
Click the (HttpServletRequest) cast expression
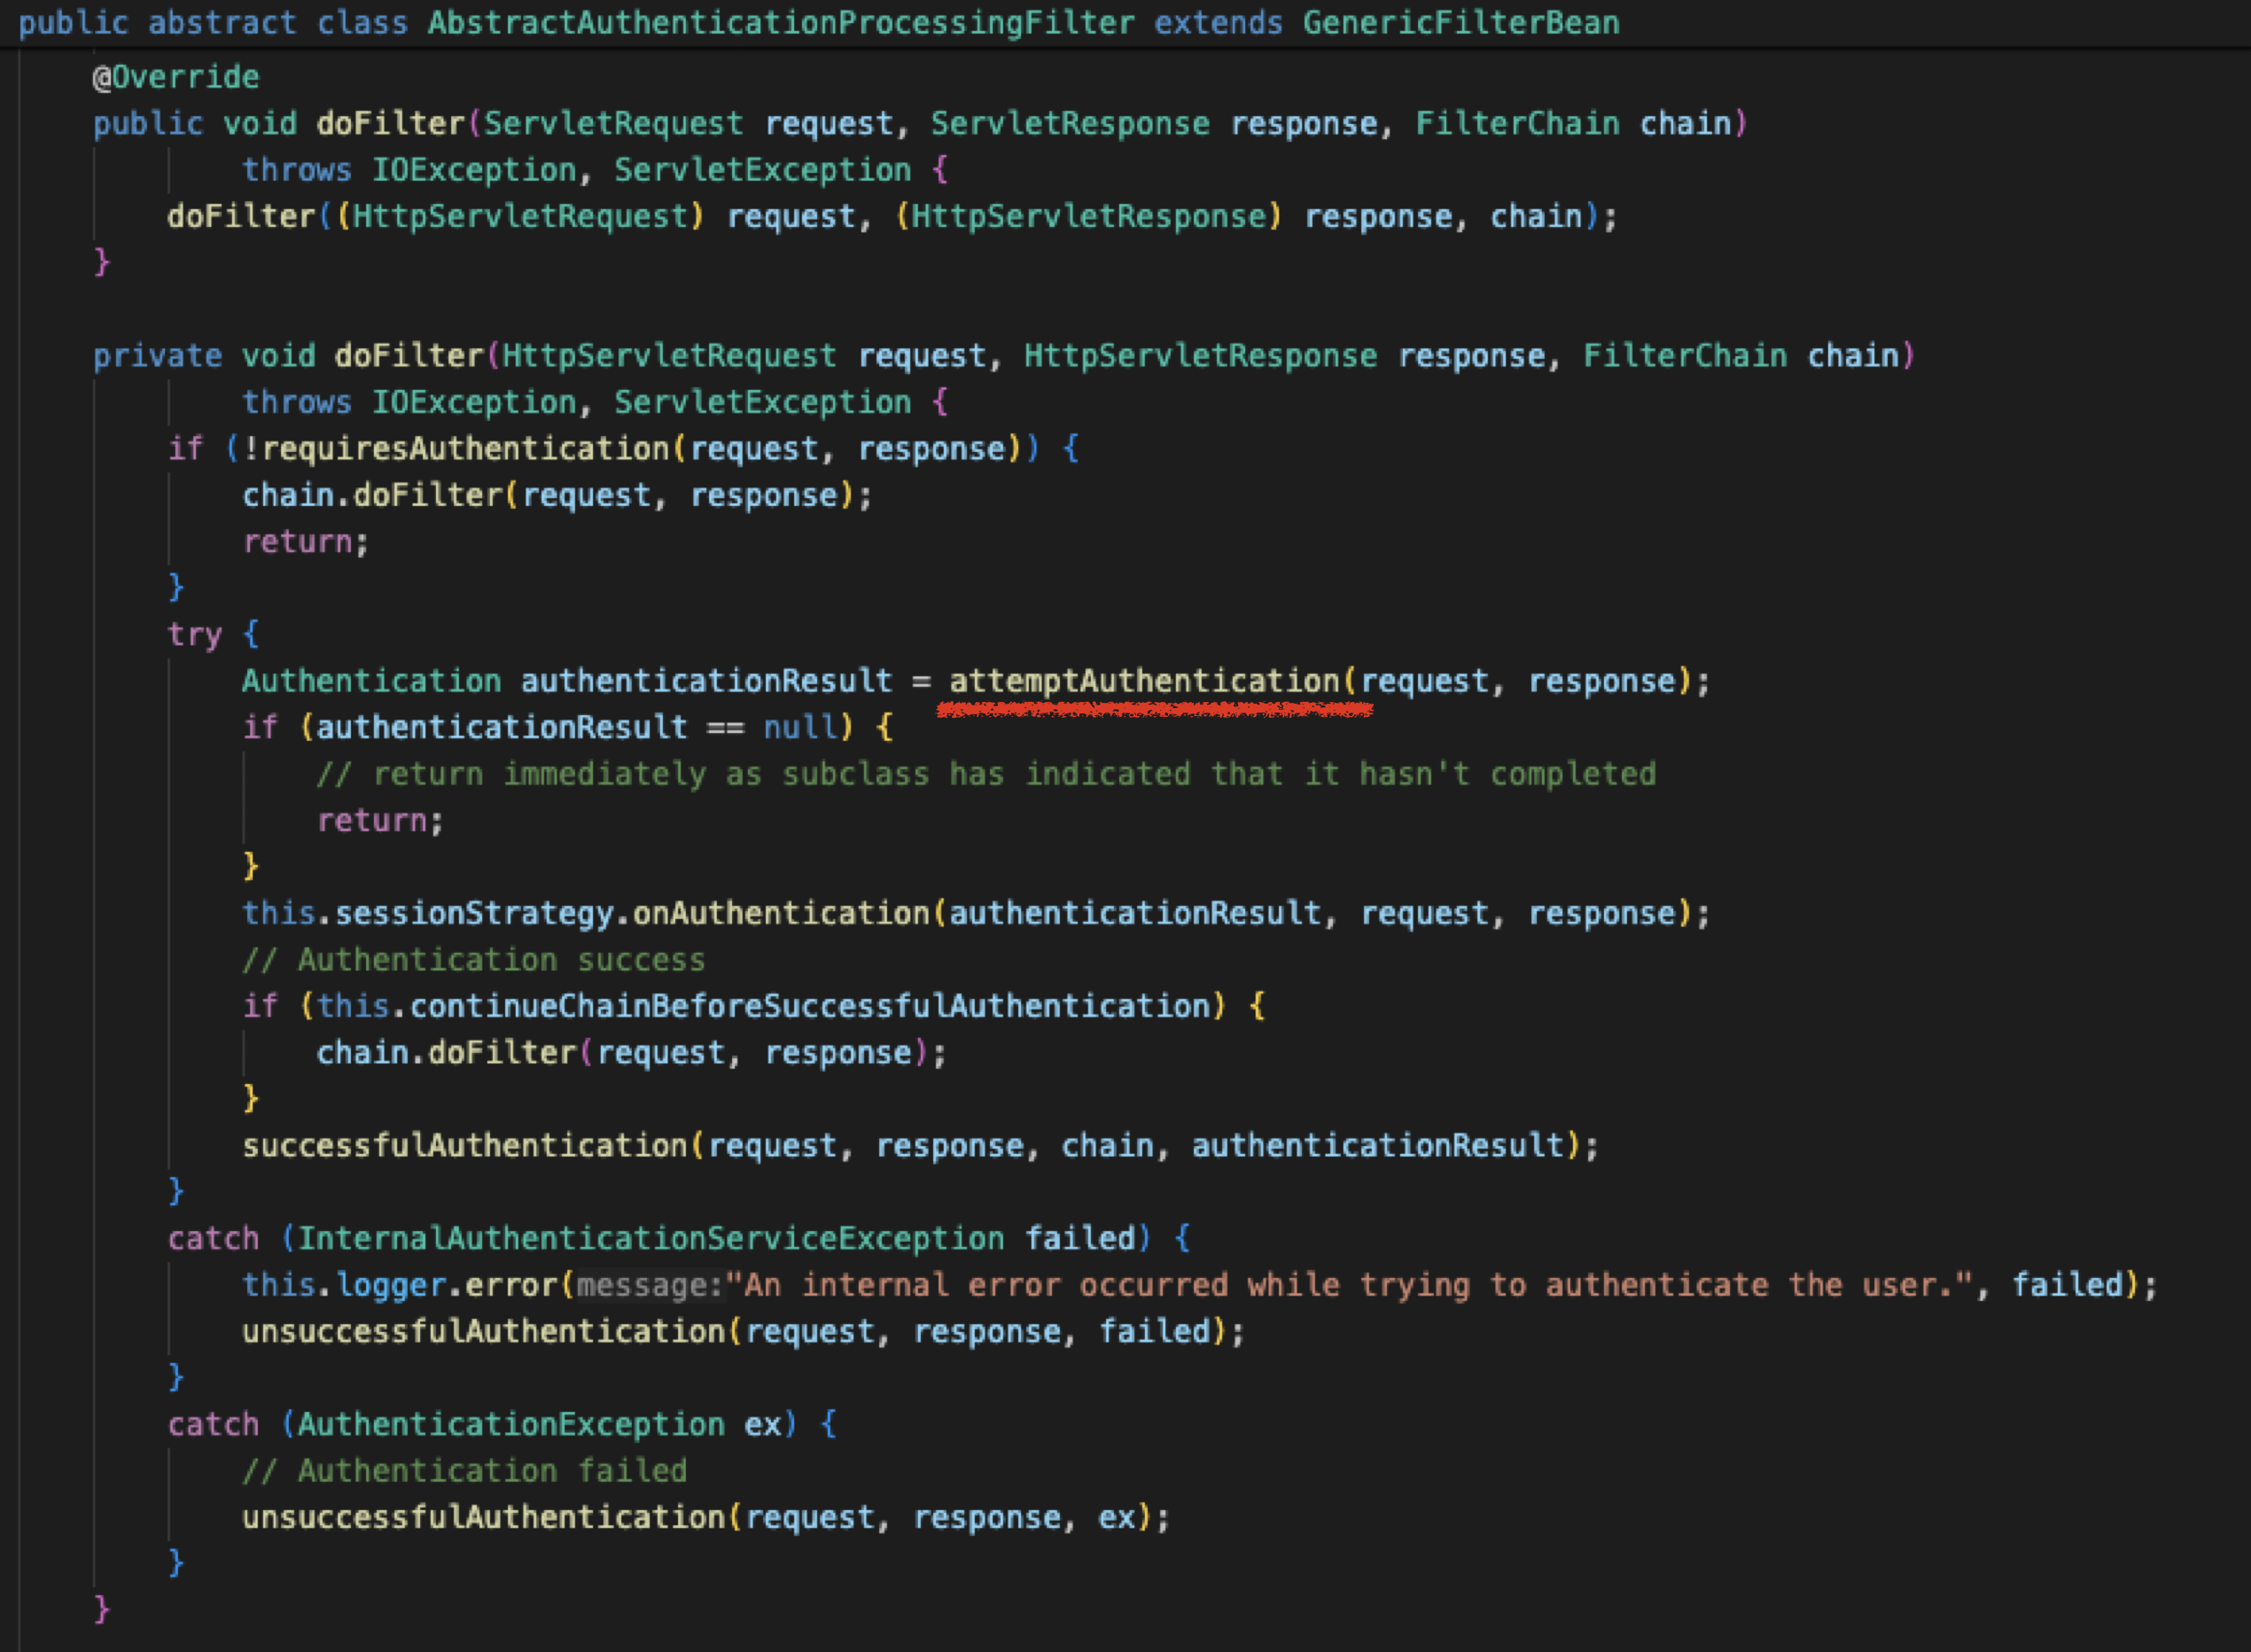pos(520,216)
